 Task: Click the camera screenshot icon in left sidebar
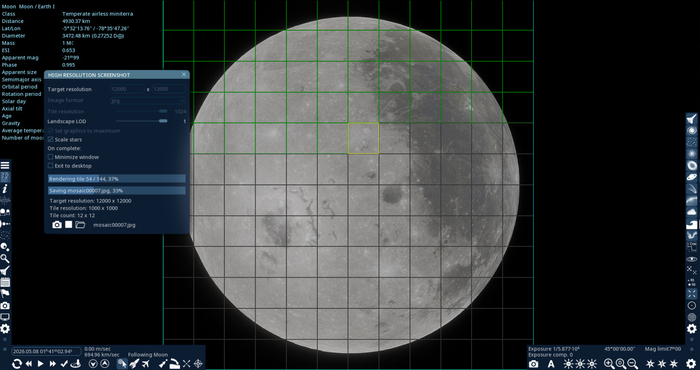tap(5, 305)
